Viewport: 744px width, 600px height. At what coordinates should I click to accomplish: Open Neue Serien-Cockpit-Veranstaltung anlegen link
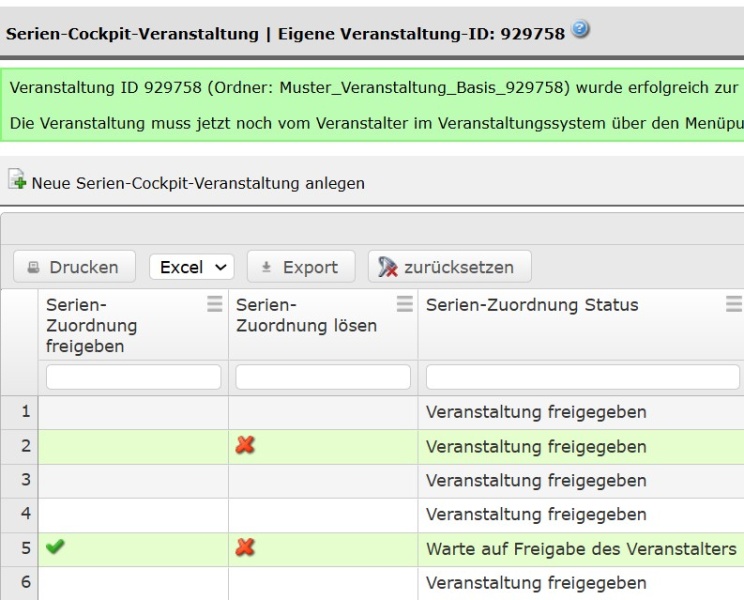pos(198,183)
